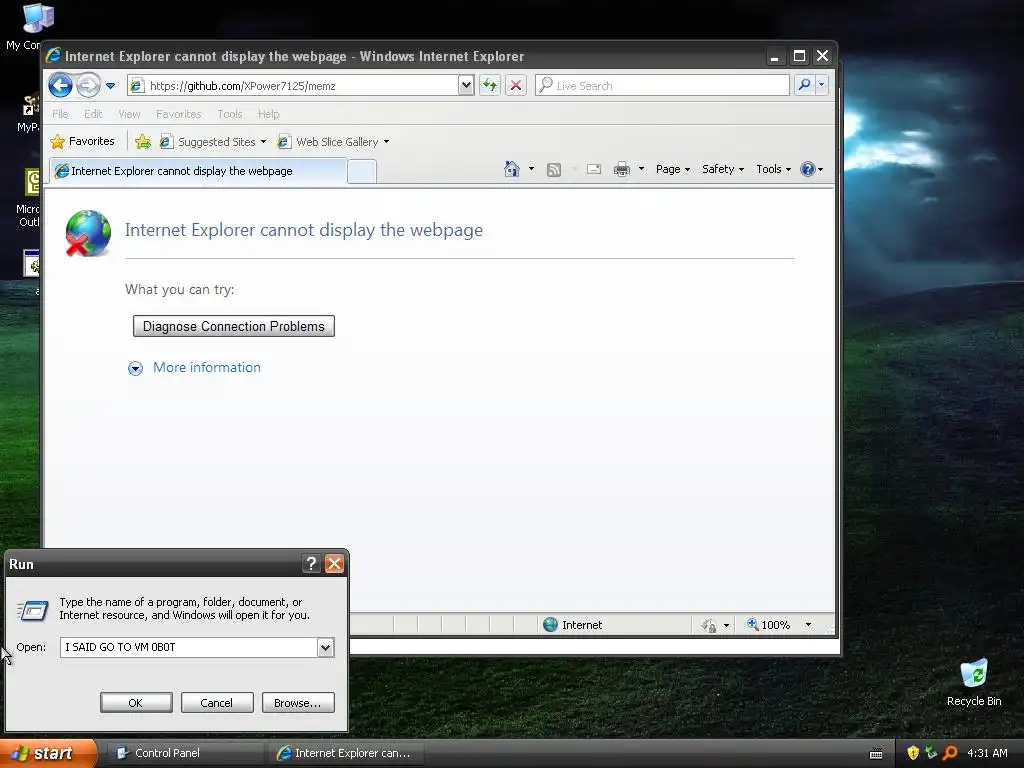1024x768 pixels.
Task: Select the 'cannot display the webpage' tab
Action: (198, 171)
